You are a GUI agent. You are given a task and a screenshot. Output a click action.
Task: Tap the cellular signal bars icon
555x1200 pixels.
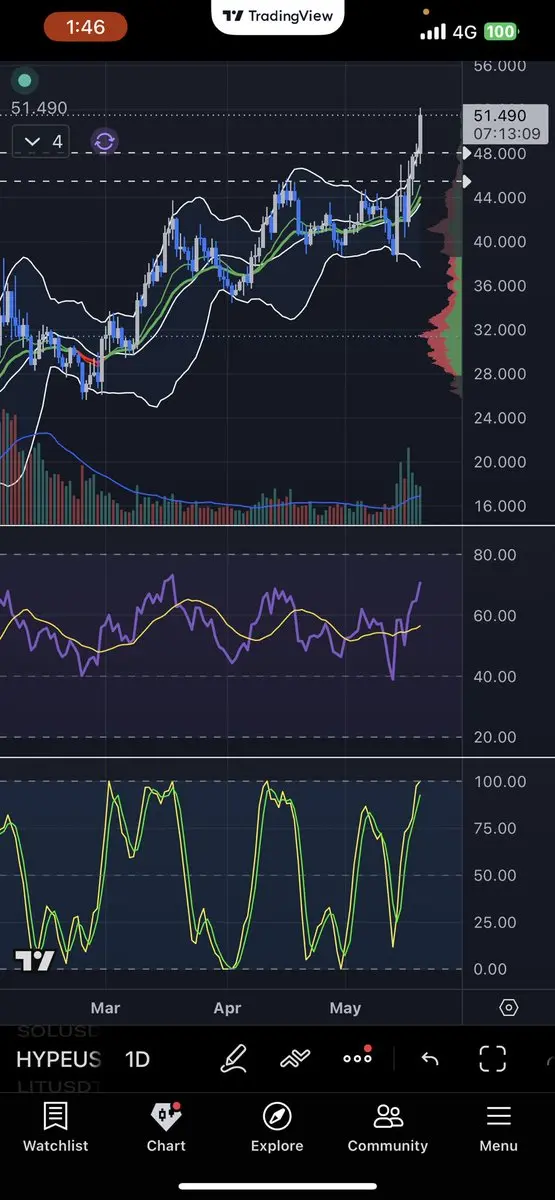click(x=433, y=32)
